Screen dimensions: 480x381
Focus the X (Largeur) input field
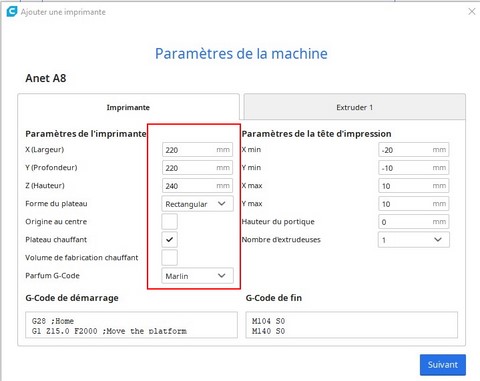(197, 150)
